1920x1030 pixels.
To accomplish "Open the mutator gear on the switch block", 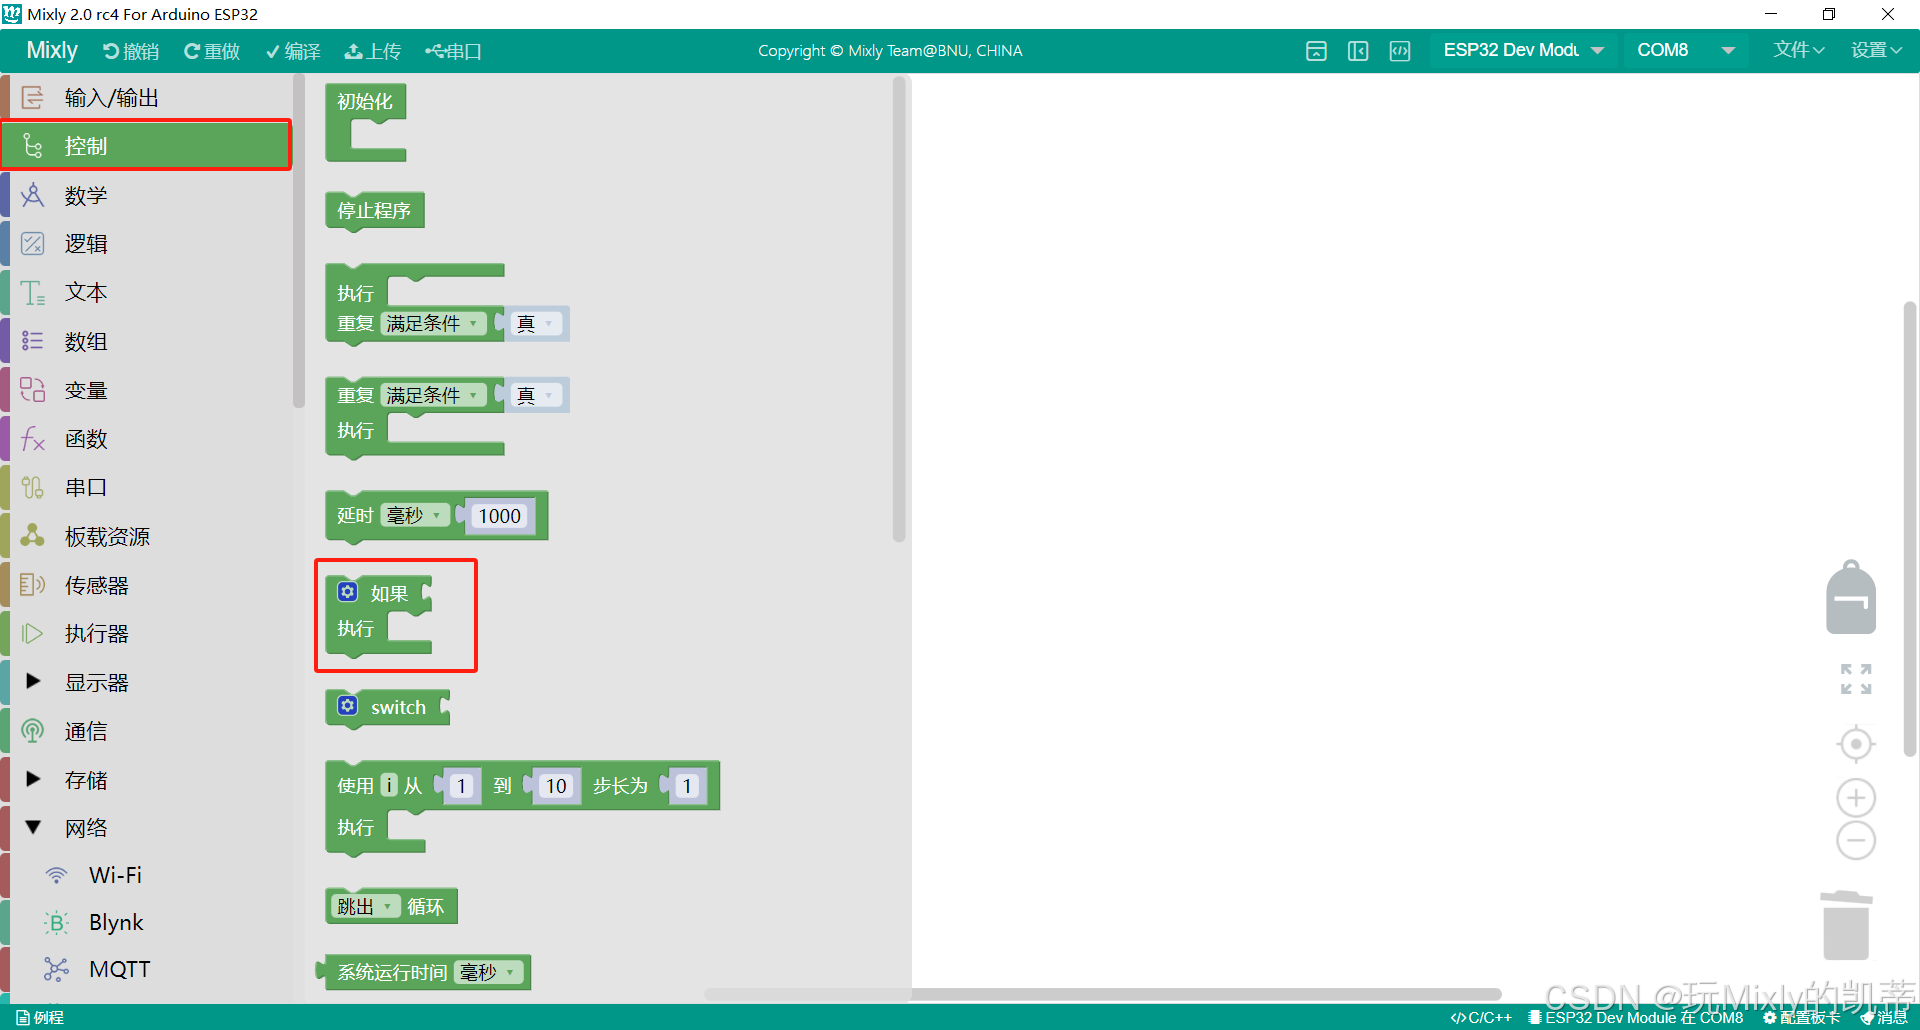I will [347, 705].
